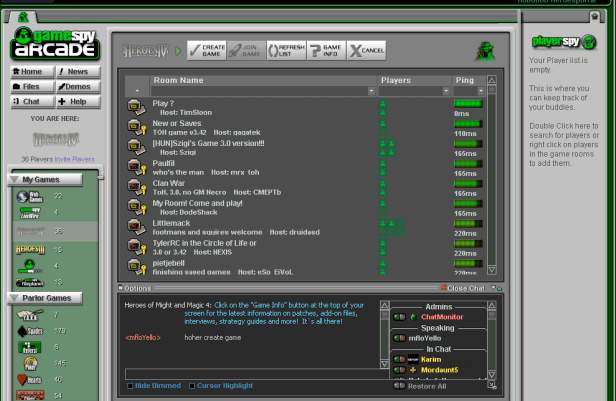Open the Spades parlor game
The image size is (616, 401).
point(30,331)
